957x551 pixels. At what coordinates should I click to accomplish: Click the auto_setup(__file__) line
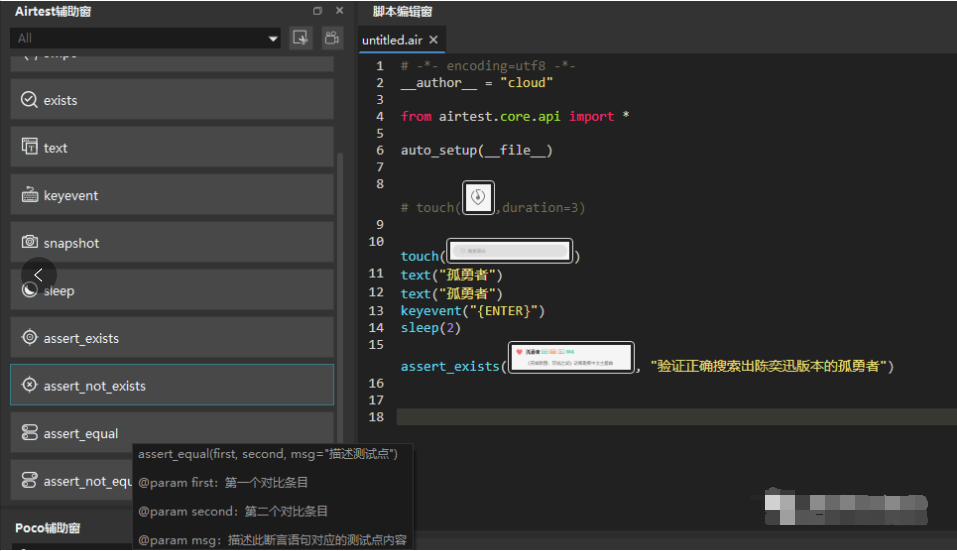pos(476,150)
